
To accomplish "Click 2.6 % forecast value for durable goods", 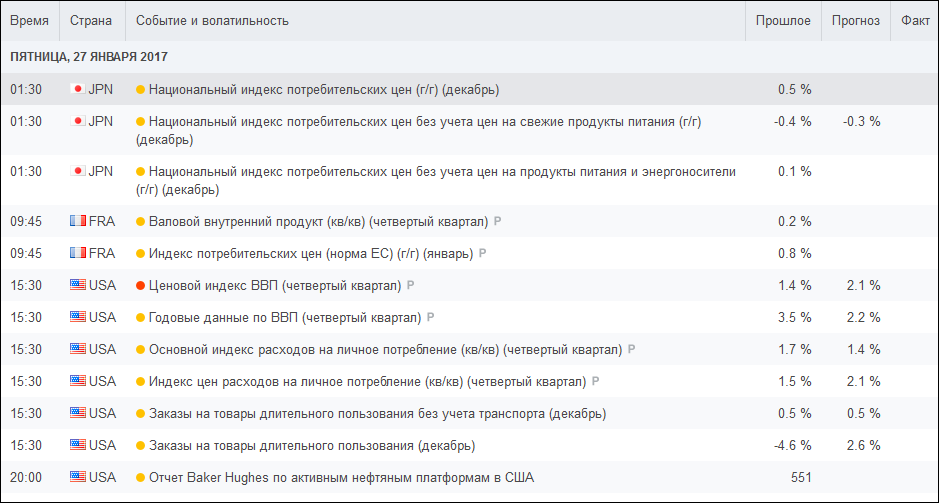I will (x=862, y=446).
